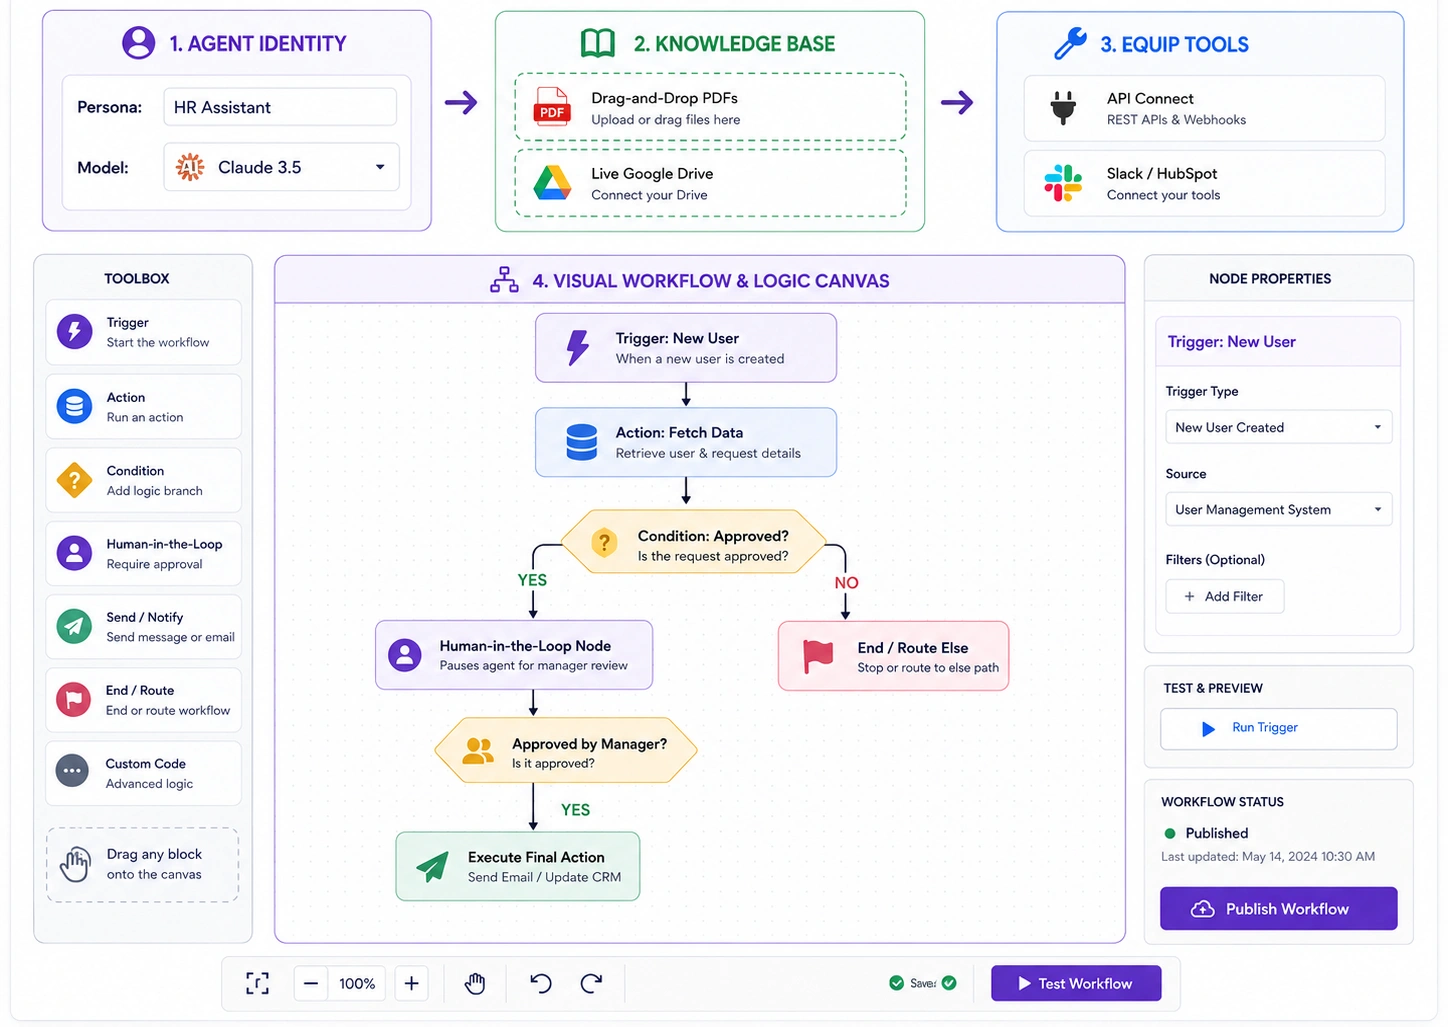The height and width of the screenshot is (1027, 1448).
Task: Click the 100% zoom level field
Action: click(x=357, y=983)
